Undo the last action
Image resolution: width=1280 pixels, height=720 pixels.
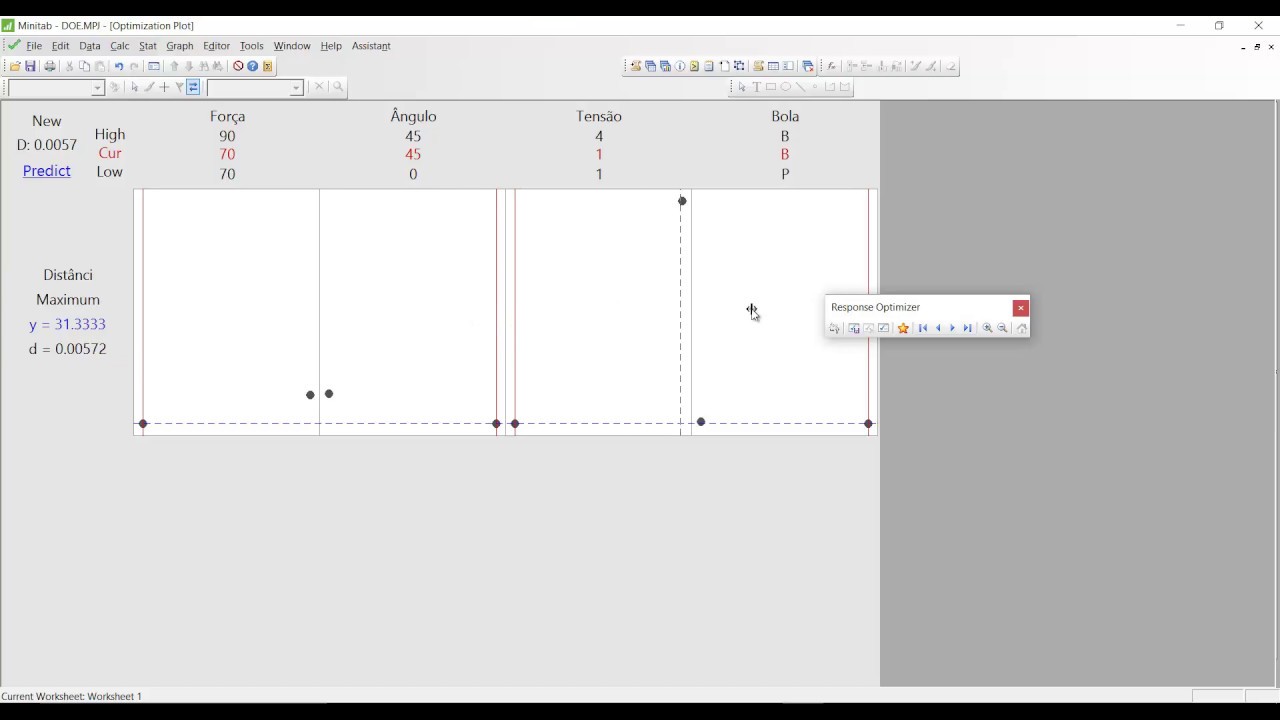(118, 66)
